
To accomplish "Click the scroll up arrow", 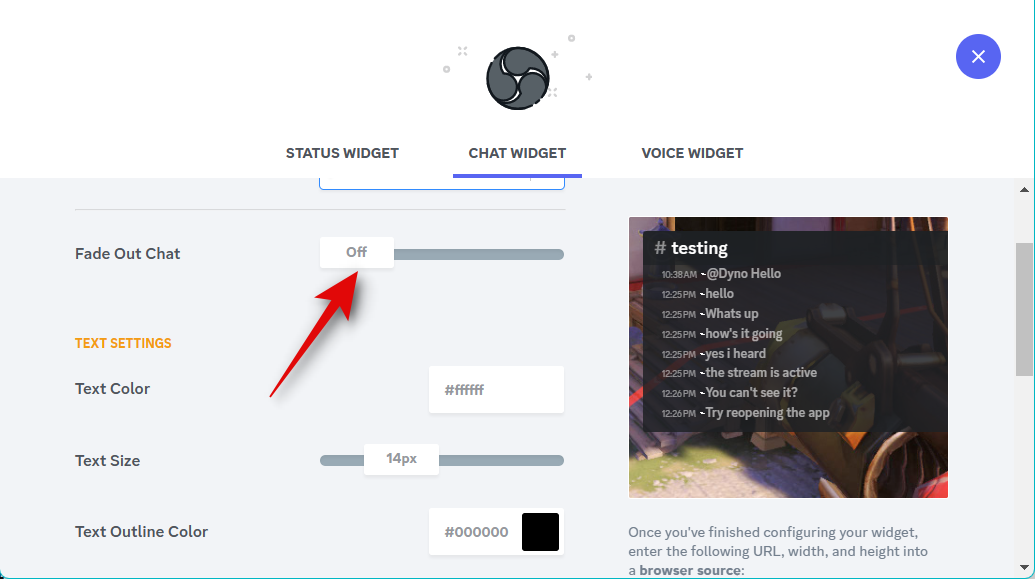I will click(1024, 190).
